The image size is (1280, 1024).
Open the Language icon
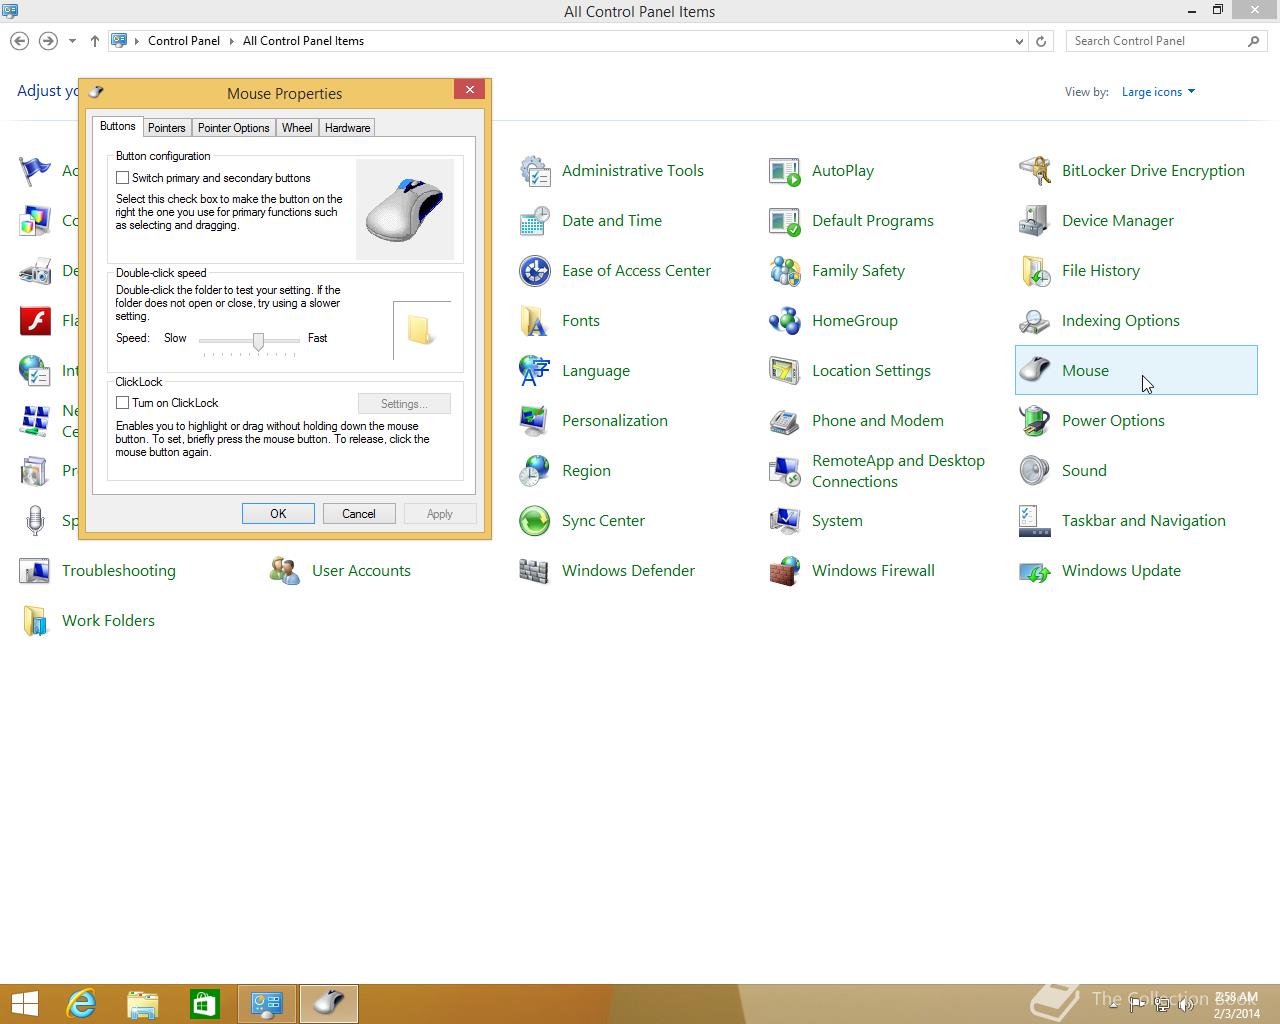click(x=535, y=371)
